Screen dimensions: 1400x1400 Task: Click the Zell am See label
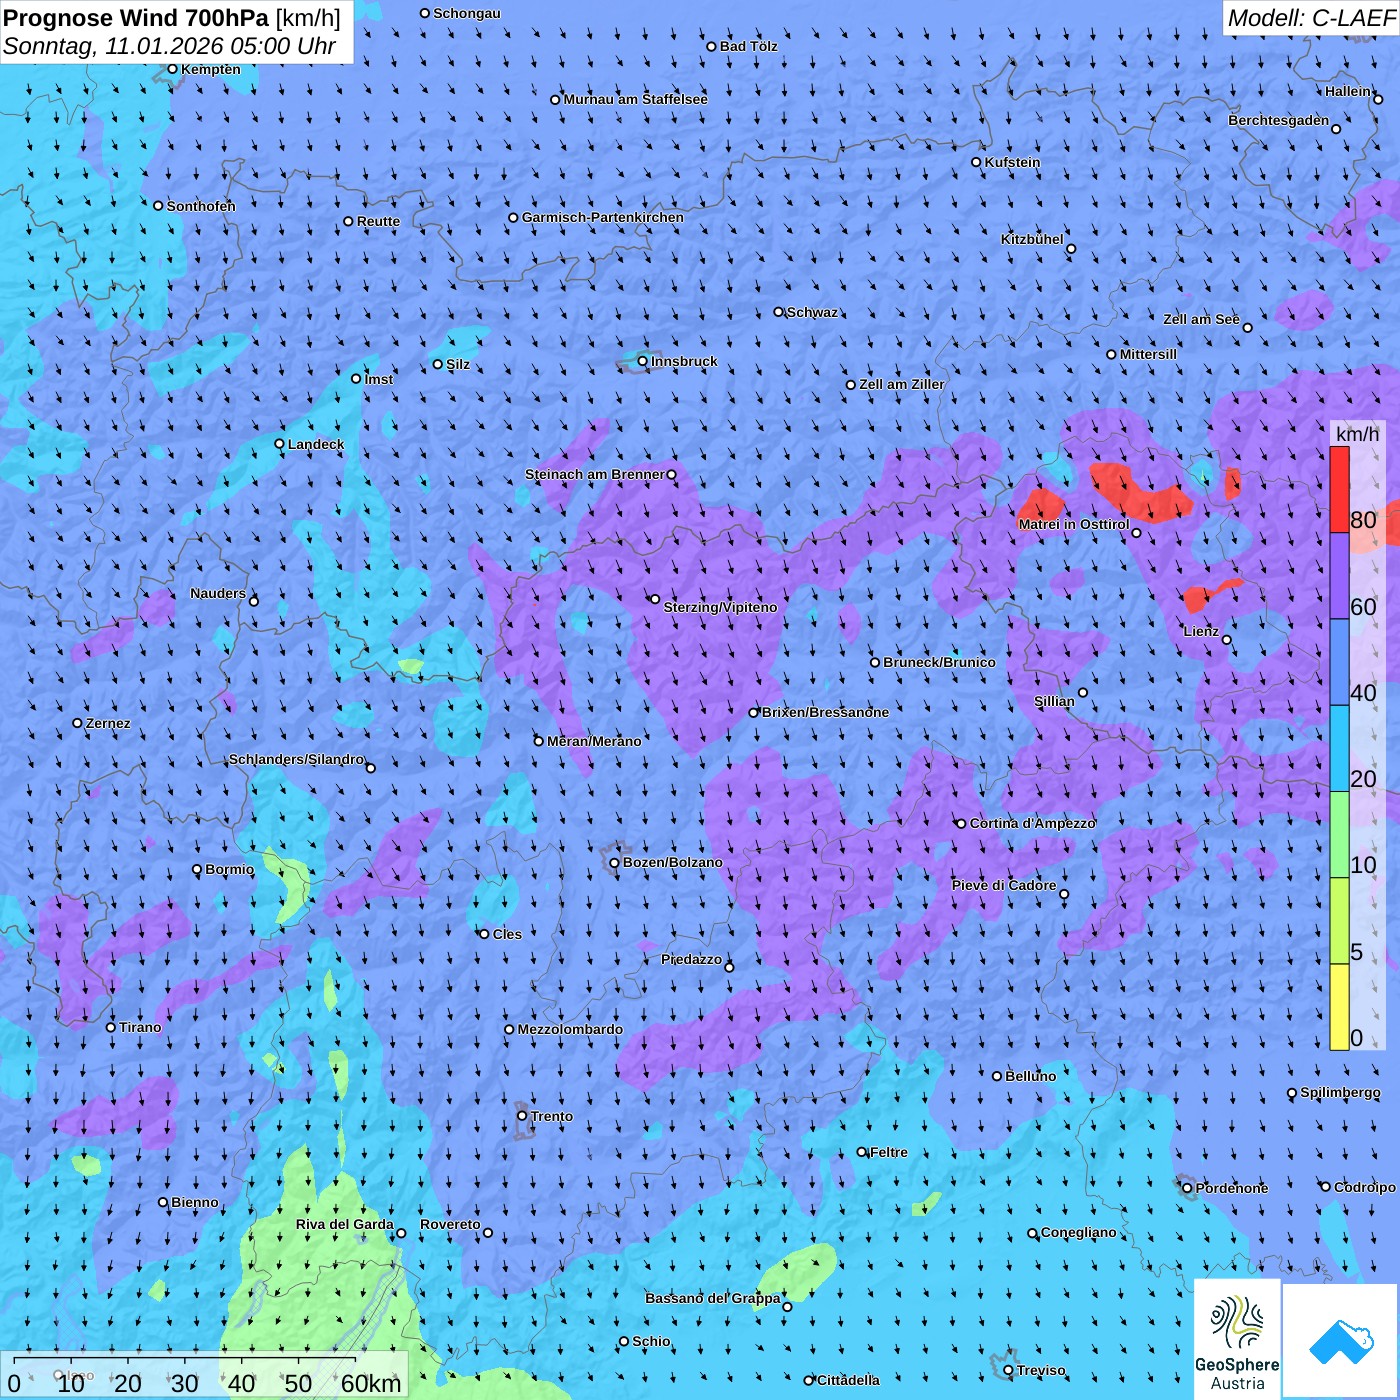tap(1201, 319)
